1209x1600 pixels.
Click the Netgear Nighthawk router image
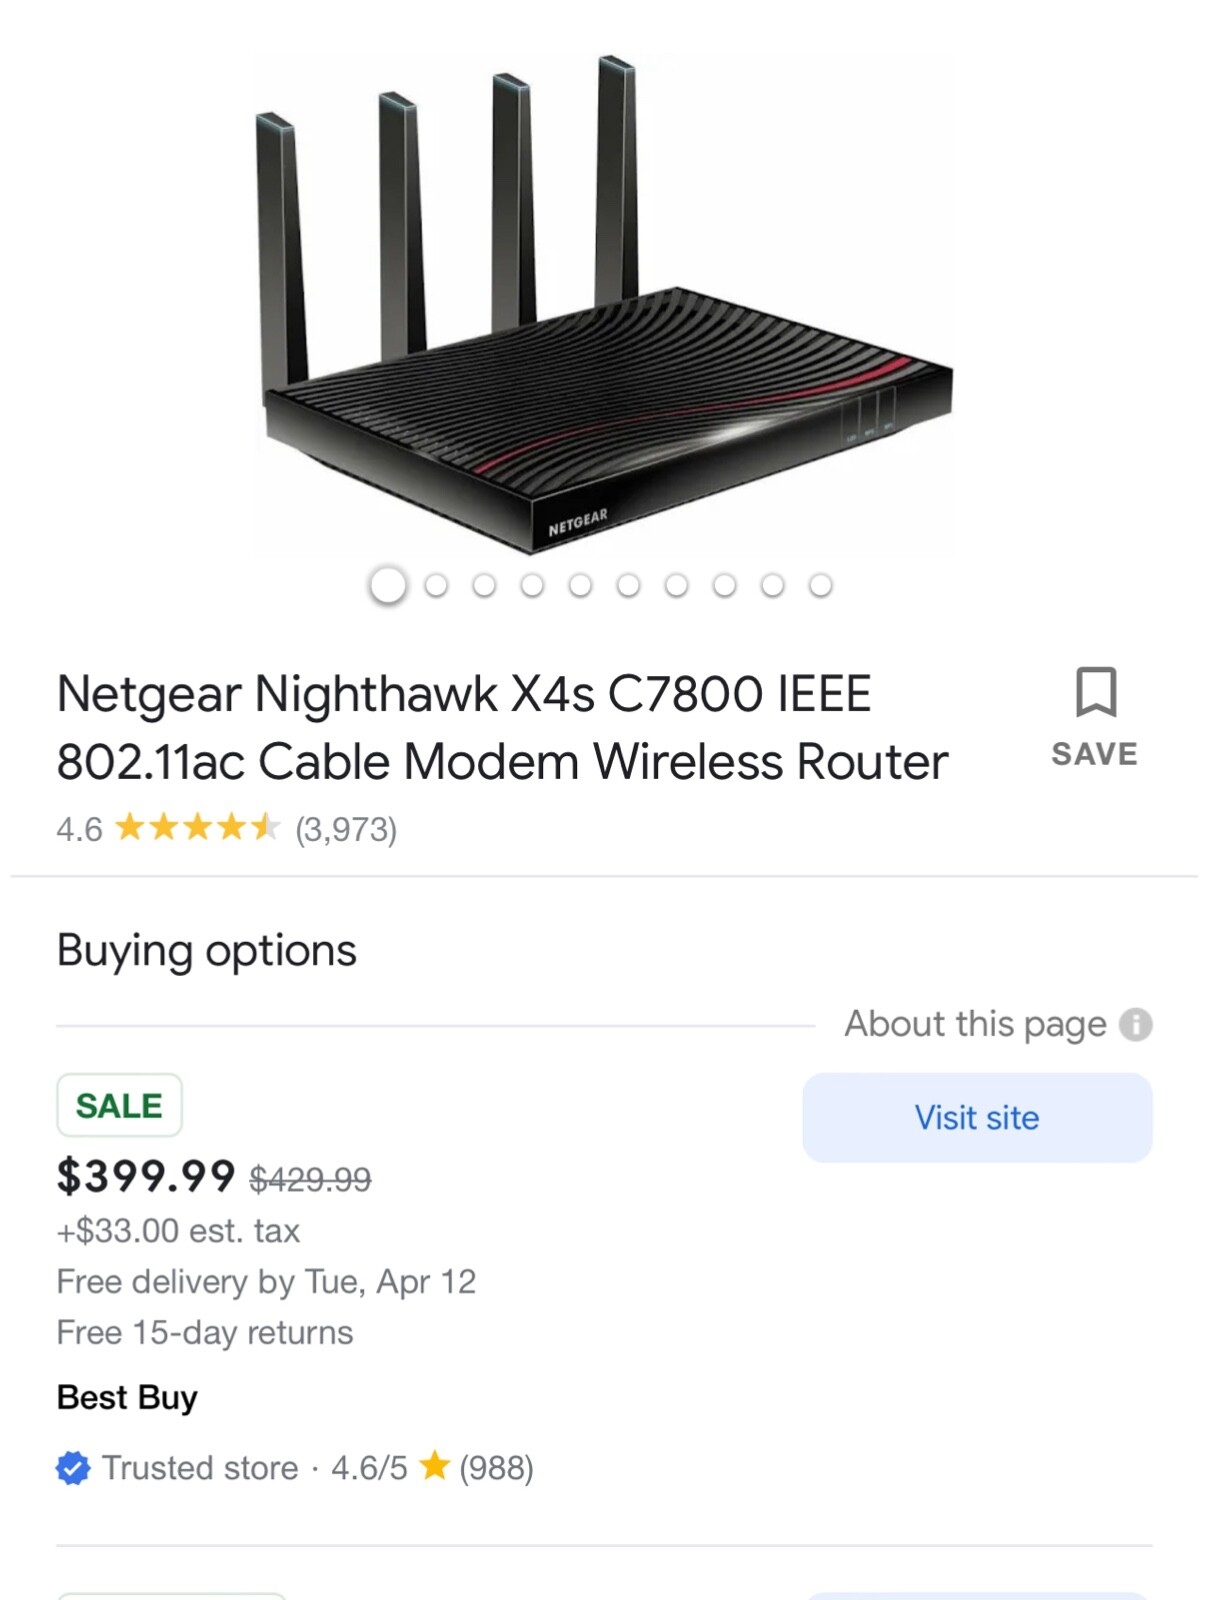(x=604, y=305)
